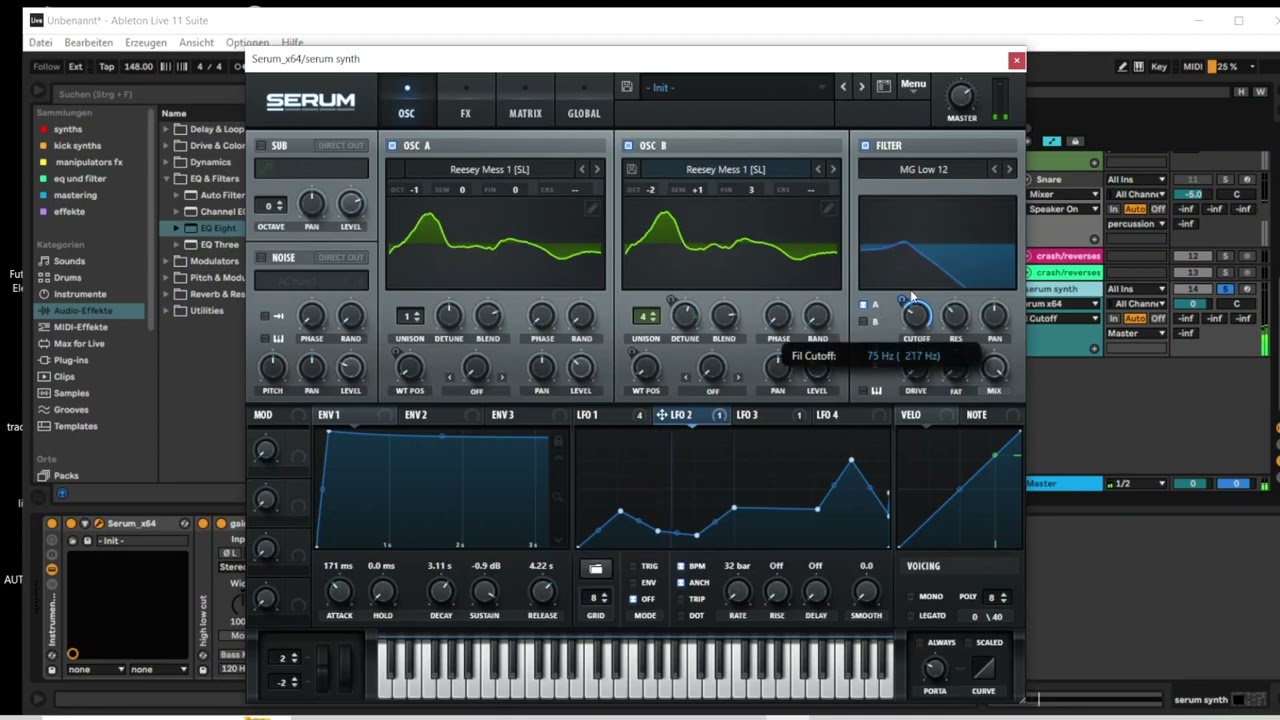Screen dimensions: 1280x720
Task: Expand Utilities folder in browser
Action: coord(168,310)
